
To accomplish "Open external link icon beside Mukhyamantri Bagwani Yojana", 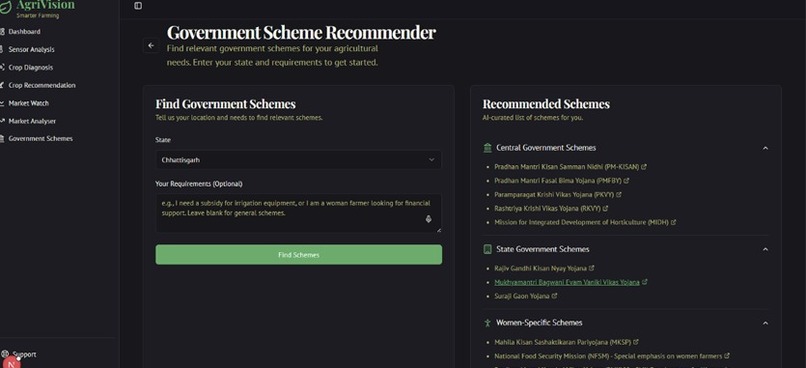I will point(645,282).
